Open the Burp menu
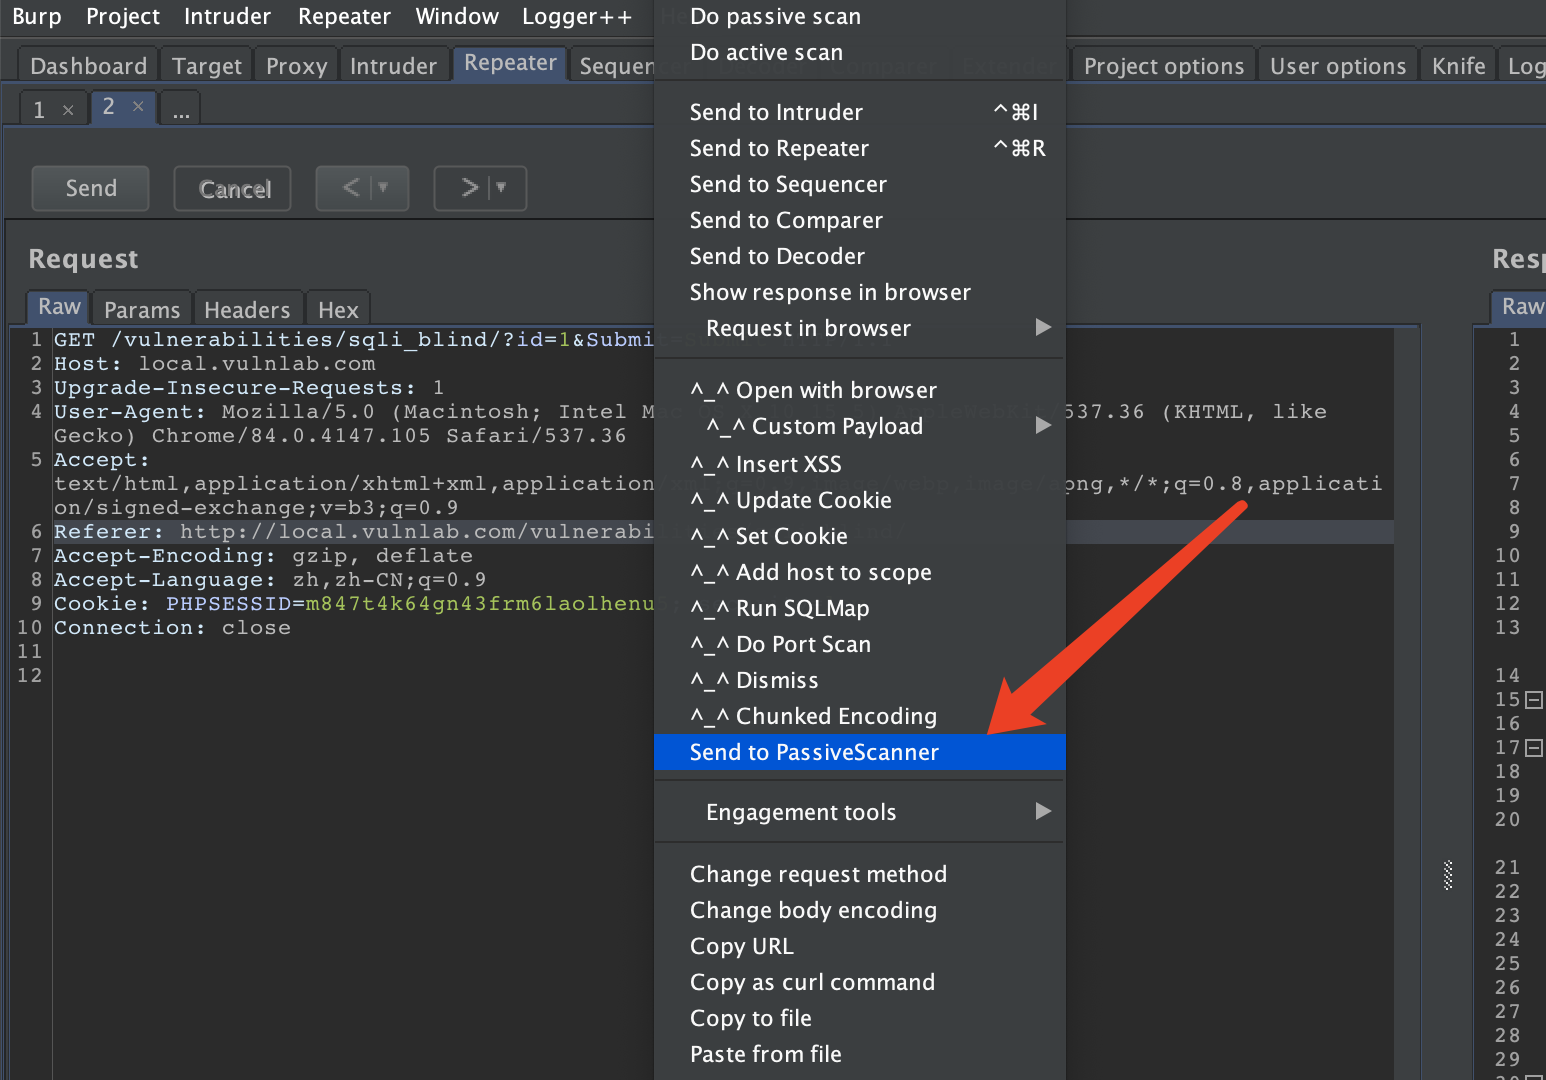The image size is (1546, 1080). point(37,16)
